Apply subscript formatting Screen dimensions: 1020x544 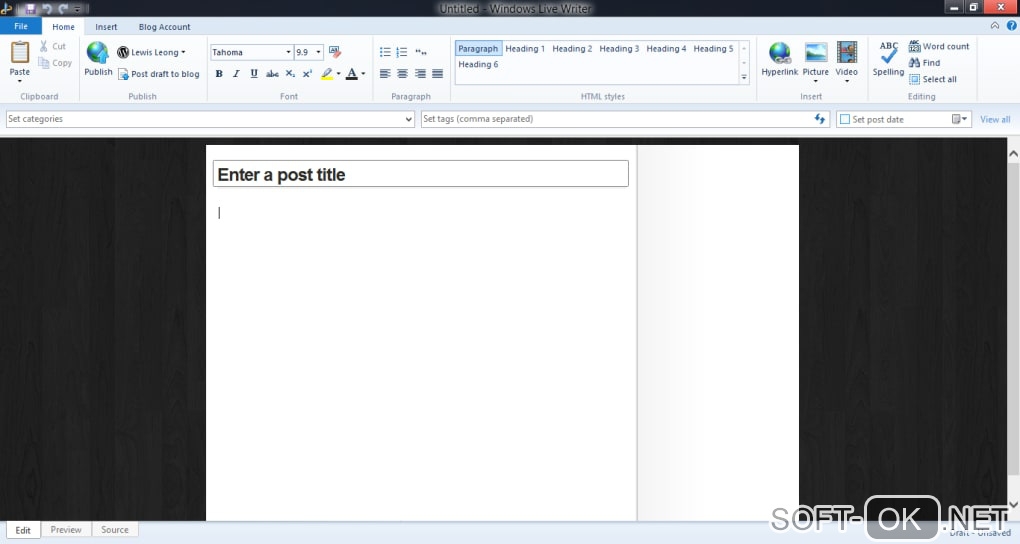click(290, 74)
